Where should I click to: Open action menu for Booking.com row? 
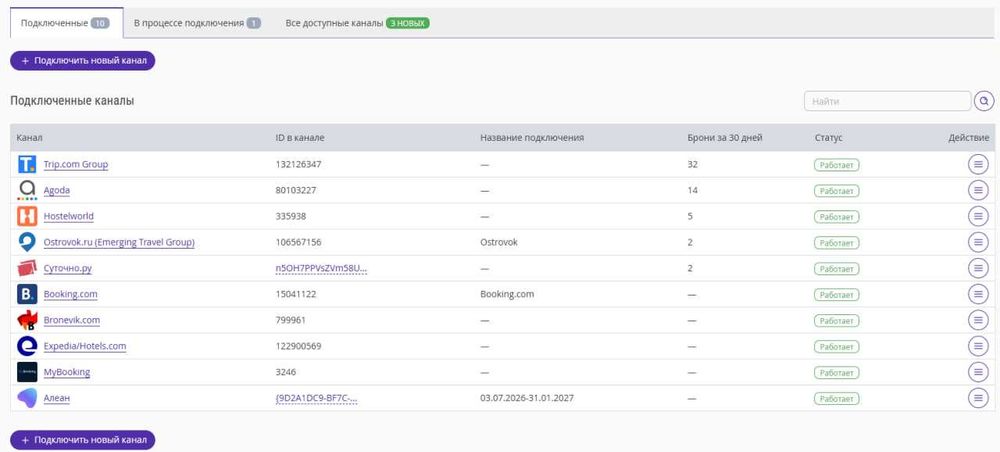(x=978, y=294)
